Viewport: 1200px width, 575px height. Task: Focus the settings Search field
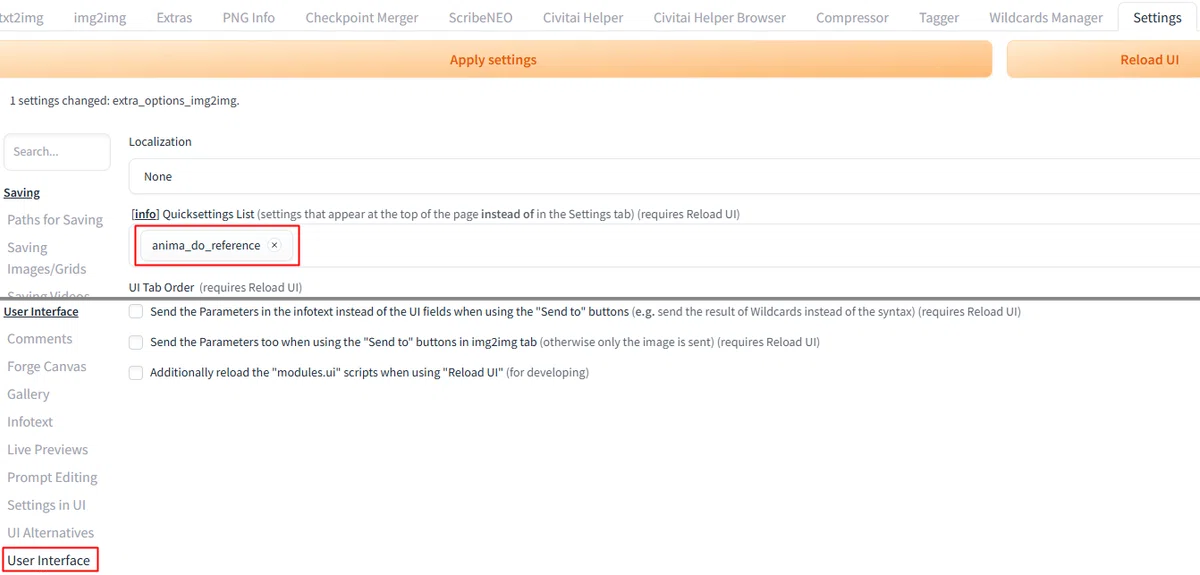57,152
